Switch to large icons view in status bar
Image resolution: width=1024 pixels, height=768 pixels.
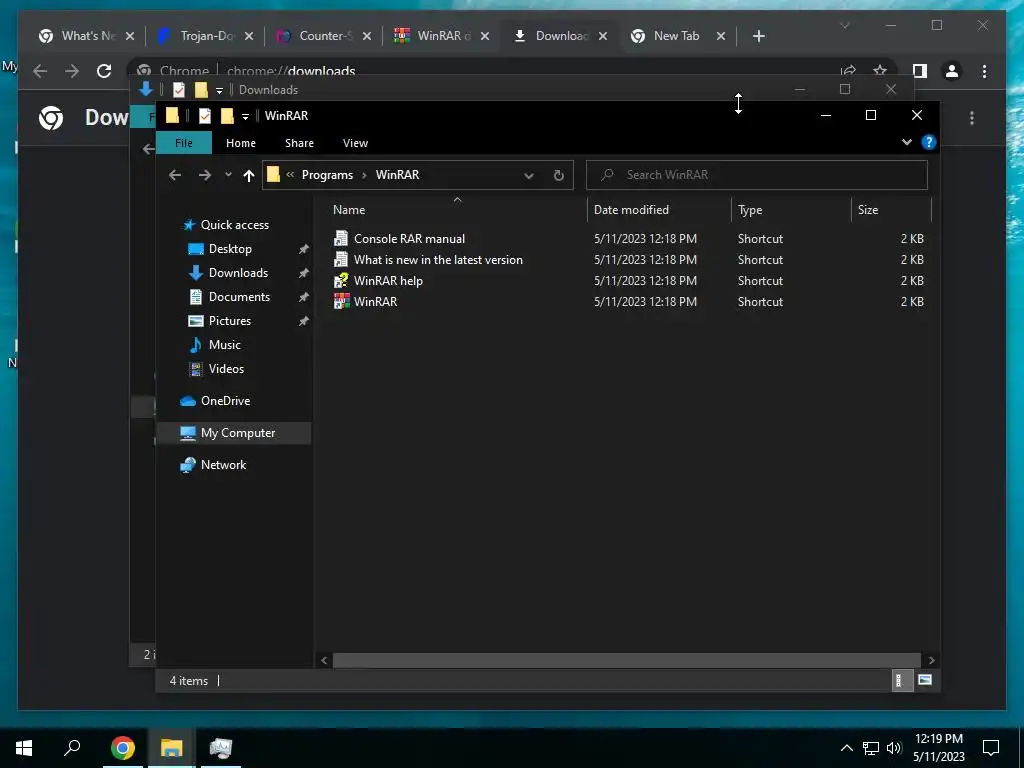point(925,680)
